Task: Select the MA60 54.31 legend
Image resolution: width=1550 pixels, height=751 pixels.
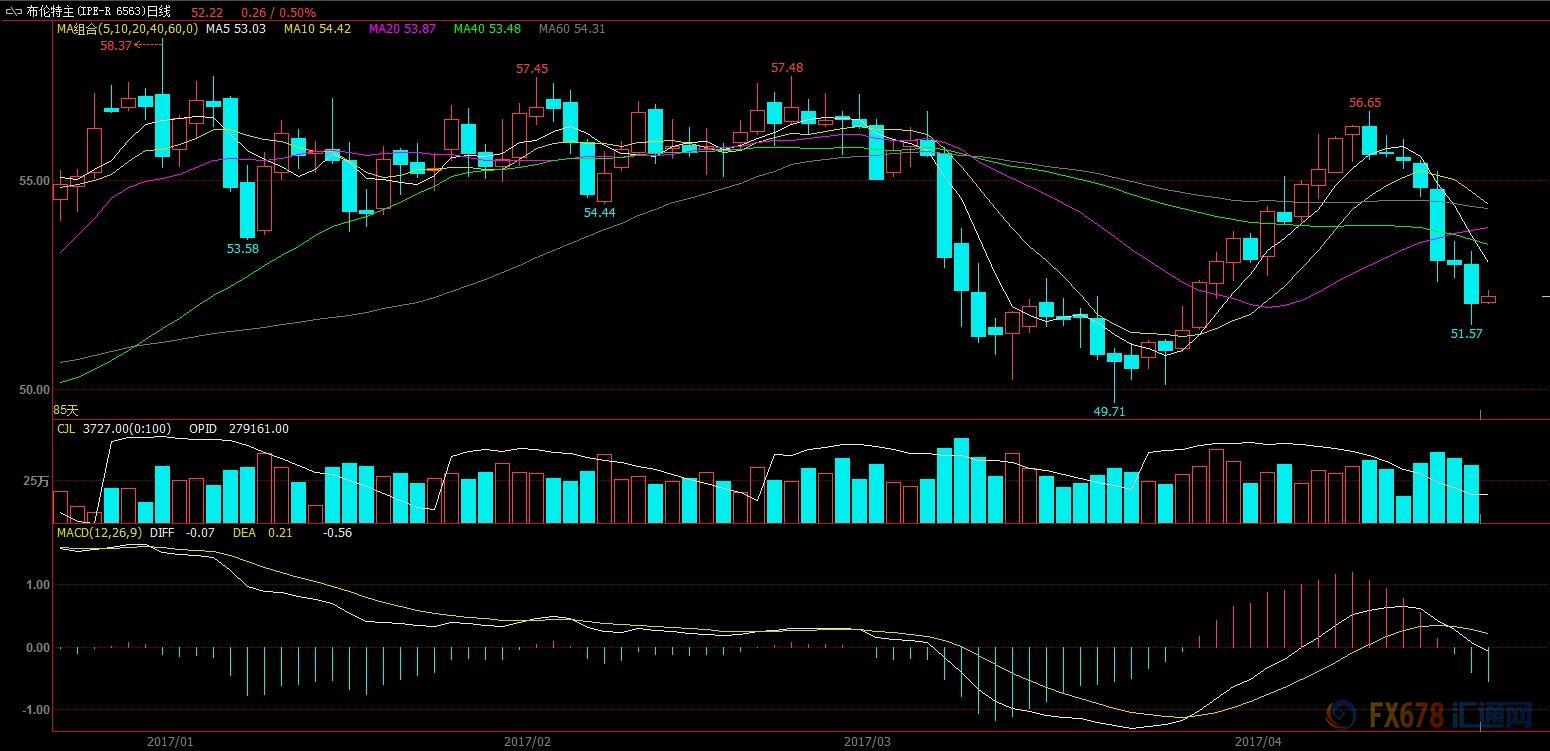Action: click(x=572, y=29)
